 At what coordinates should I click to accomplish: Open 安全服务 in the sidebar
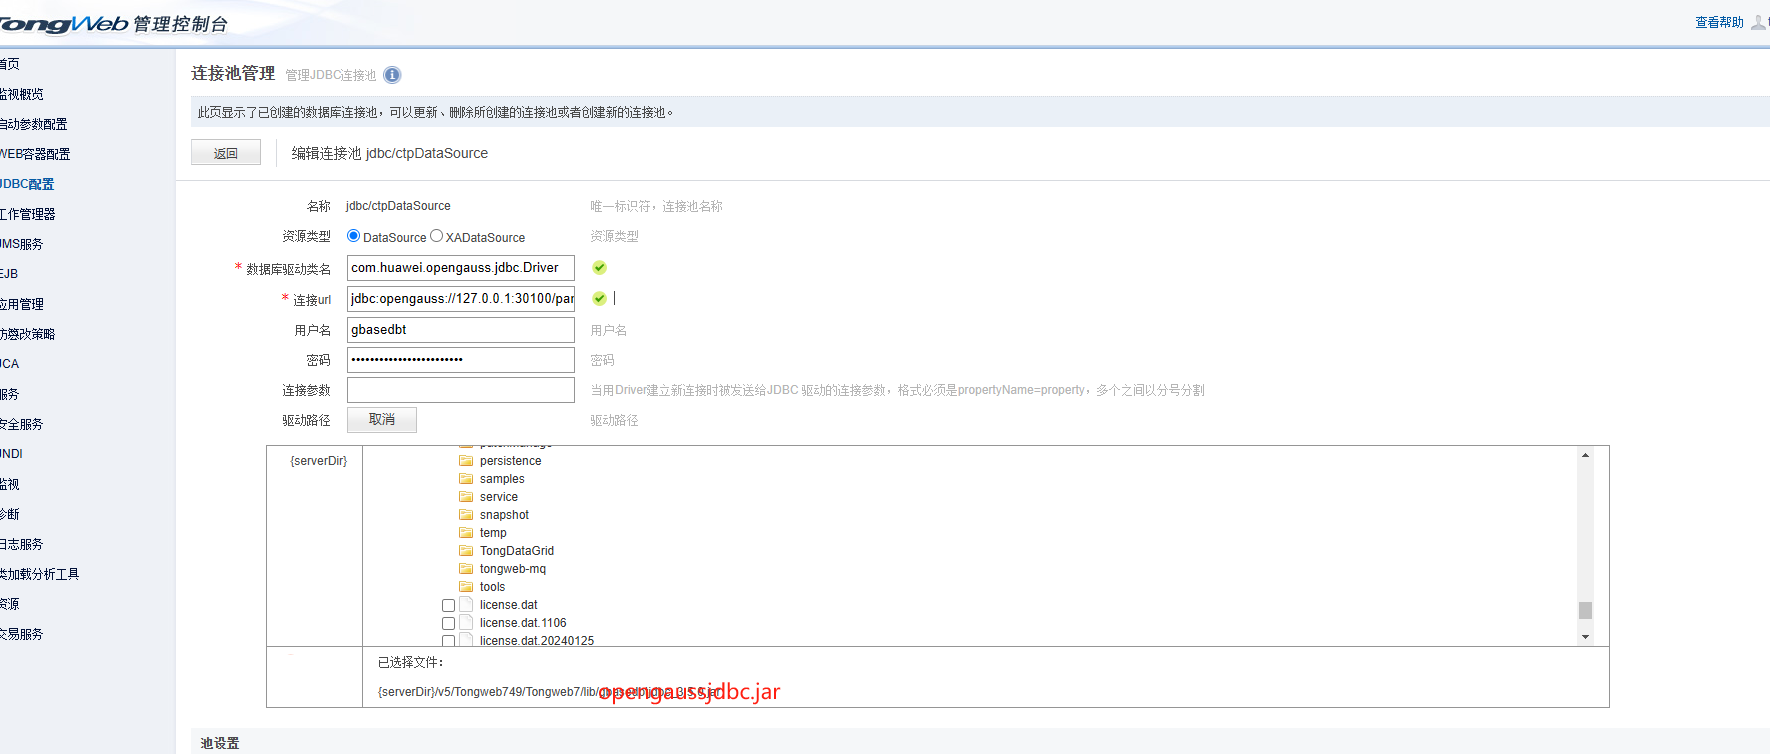(21, 424)
